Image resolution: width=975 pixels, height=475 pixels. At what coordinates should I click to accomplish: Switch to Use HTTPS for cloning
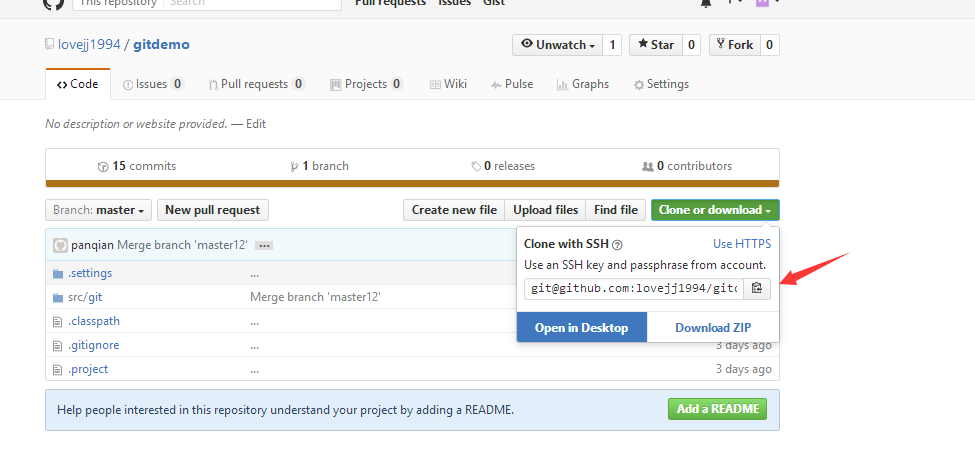pyautogui.click(x=742, y=244)
